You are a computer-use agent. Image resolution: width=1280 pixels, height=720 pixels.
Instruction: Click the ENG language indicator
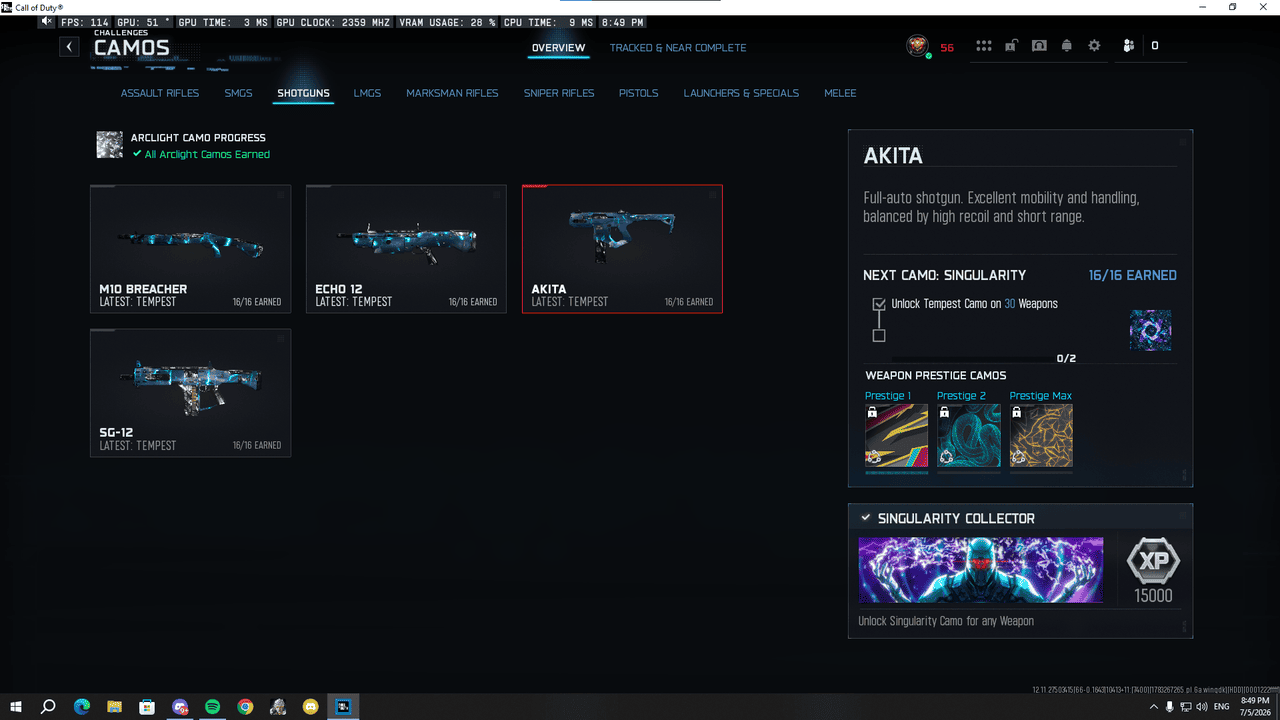point(1221,707)
